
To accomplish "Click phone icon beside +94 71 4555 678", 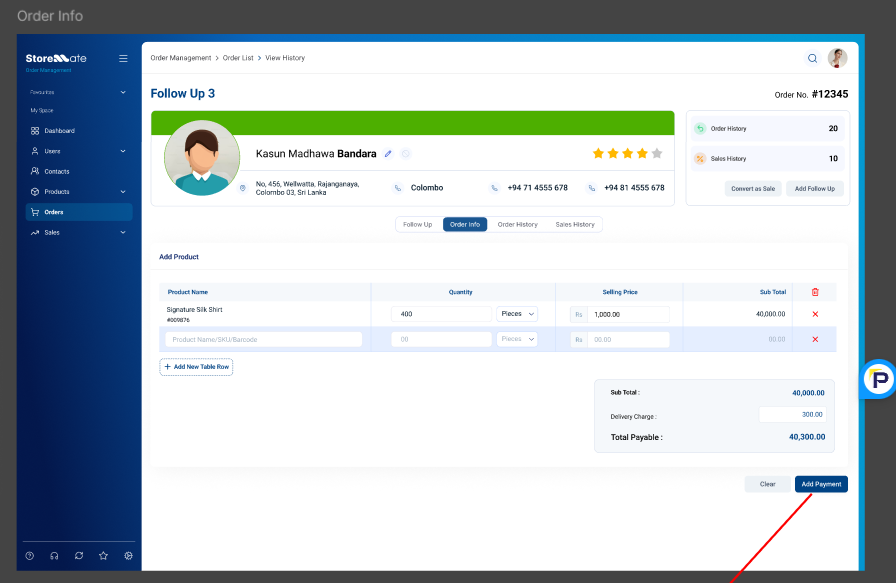I will tap(494, 188).
